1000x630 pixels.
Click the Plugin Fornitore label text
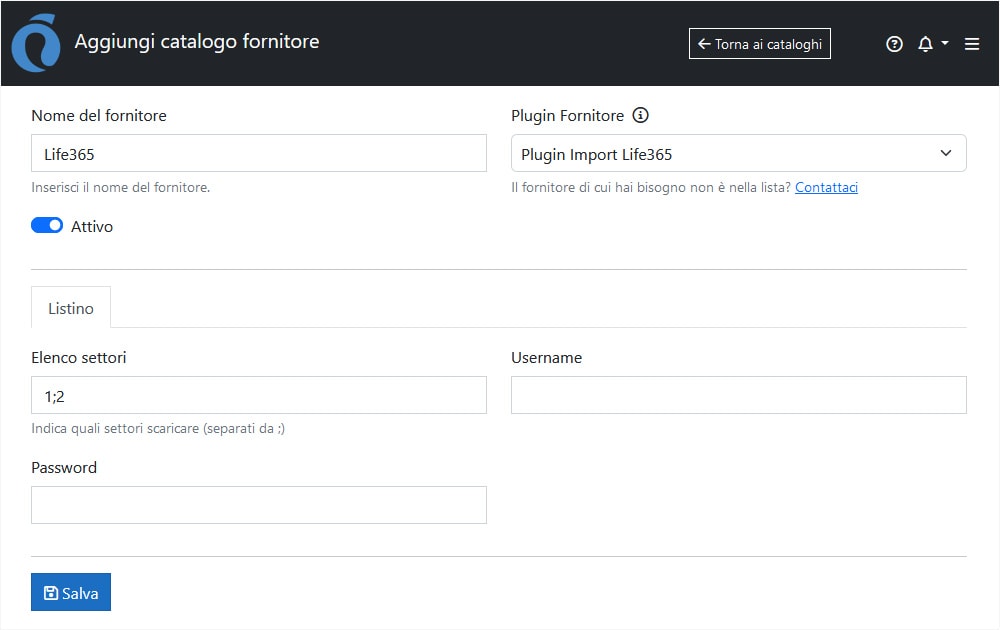pyautogui.click(x=567, y=116)
